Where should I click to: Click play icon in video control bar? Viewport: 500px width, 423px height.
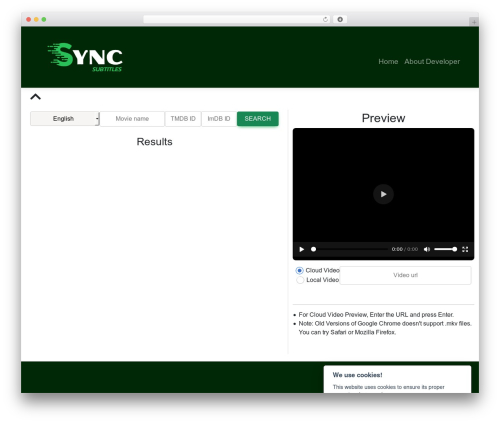302,249
